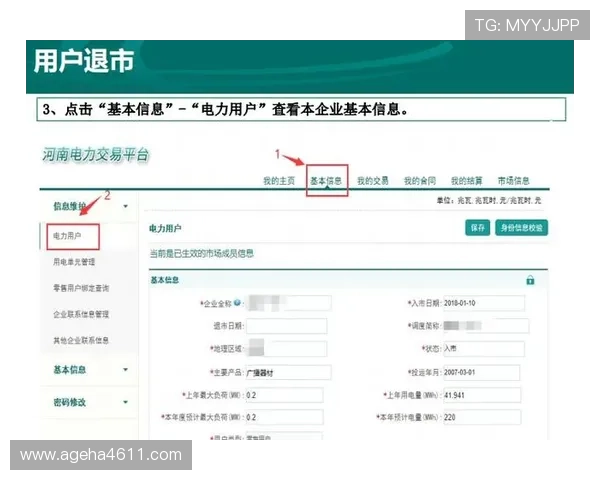Click the 状态 field showing 入市

(x=484, y=349)
